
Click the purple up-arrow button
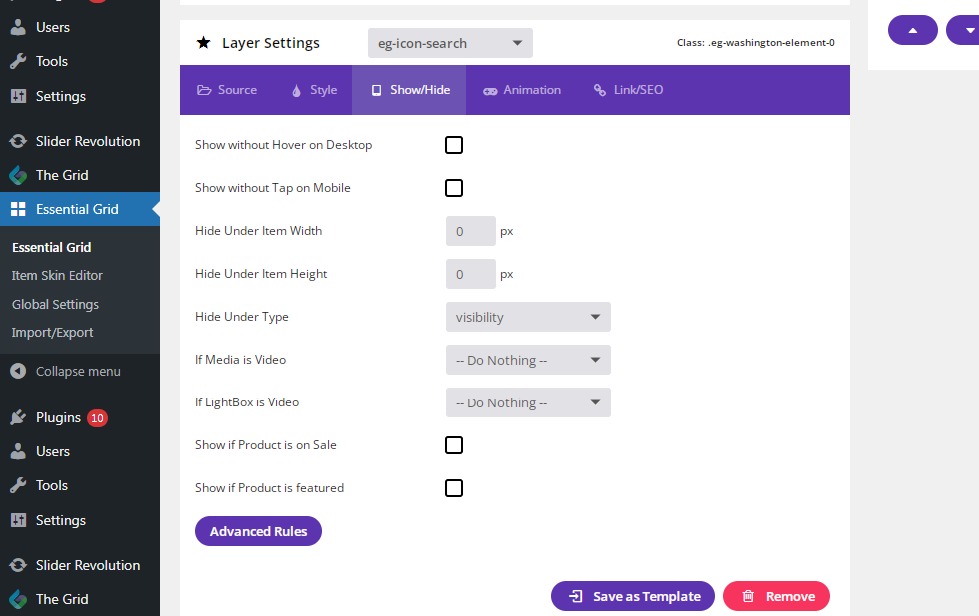[912, 30]
